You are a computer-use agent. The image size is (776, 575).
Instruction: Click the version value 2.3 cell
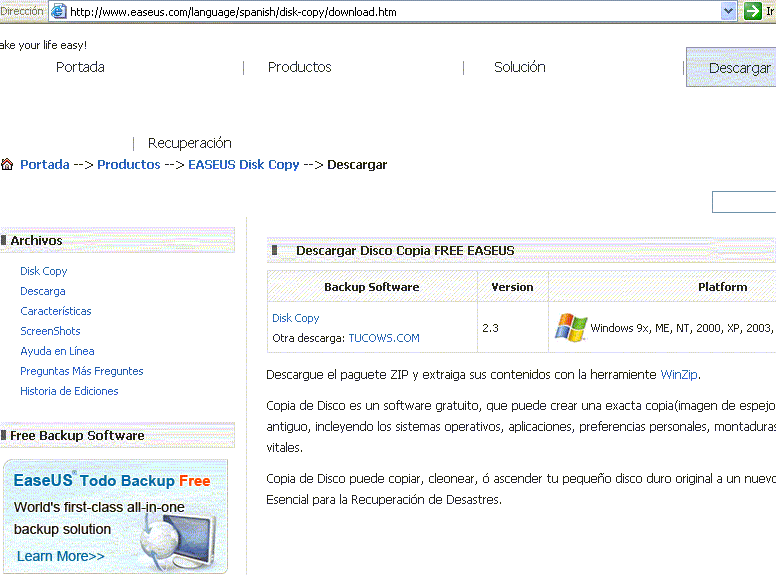(512, 328)
